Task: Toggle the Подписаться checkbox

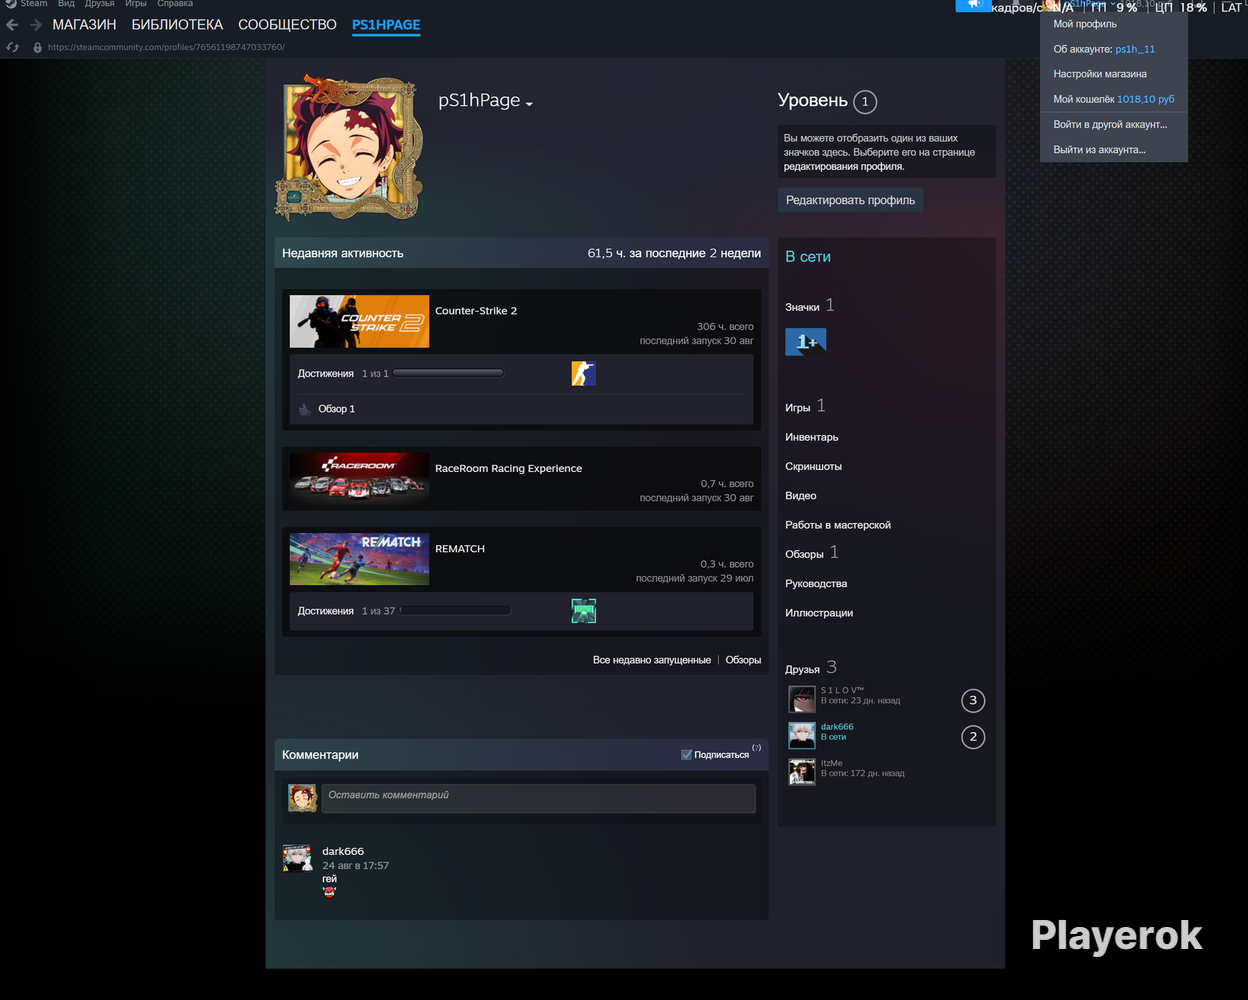Action: 686,755
